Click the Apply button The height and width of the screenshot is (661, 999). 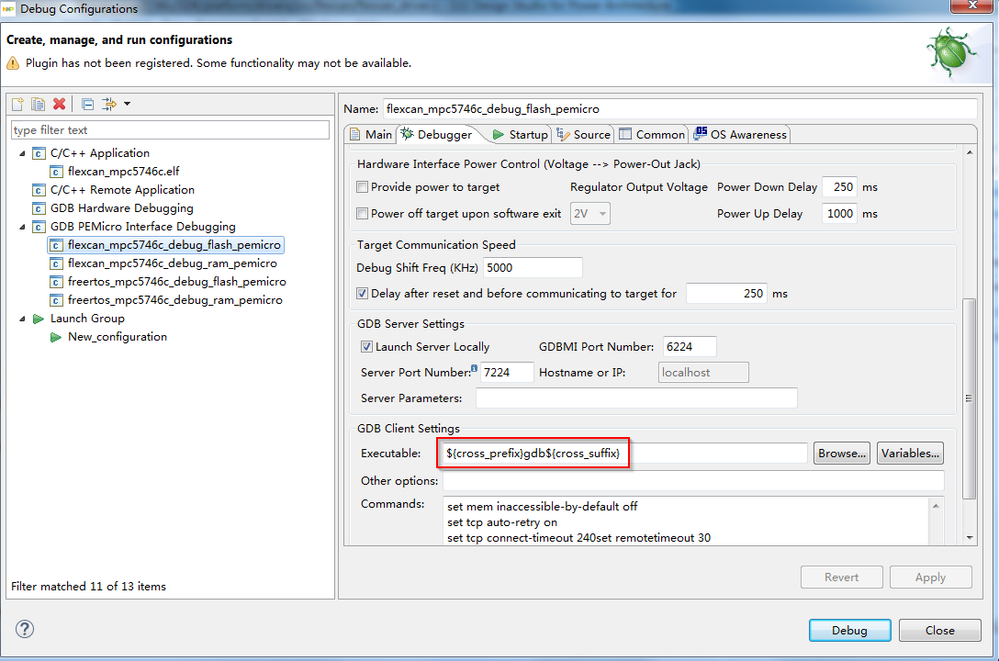931,577
